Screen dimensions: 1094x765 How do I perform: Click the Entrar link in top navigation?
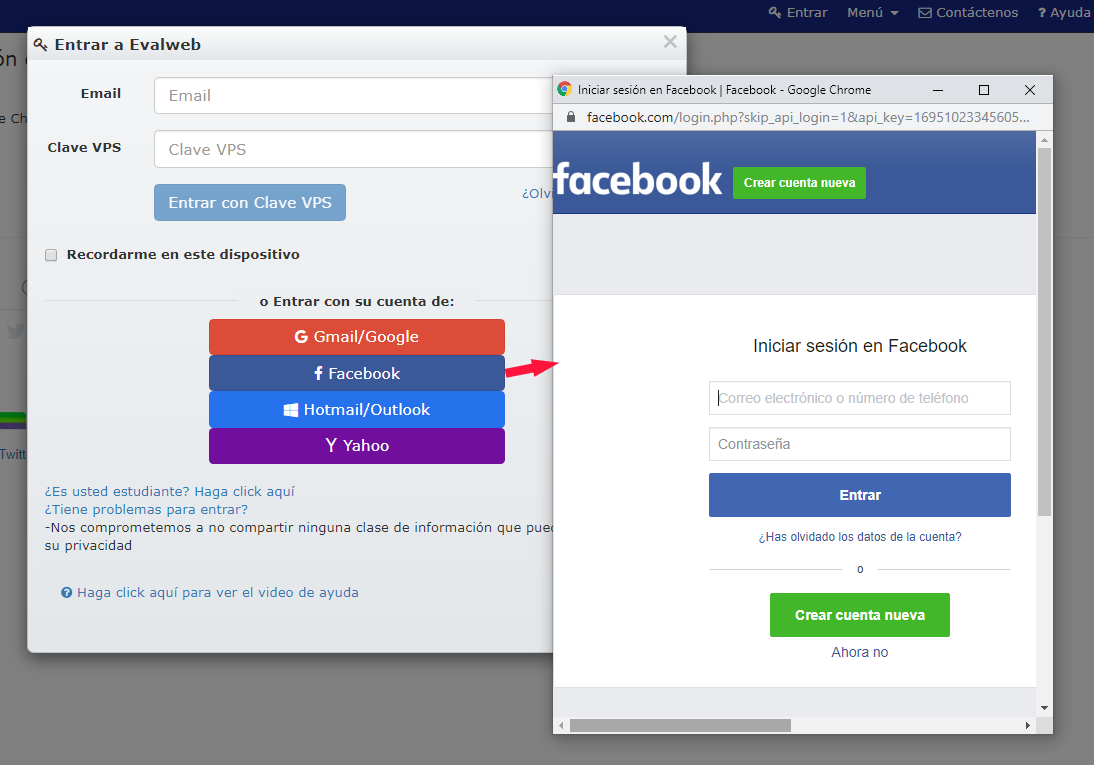click(x=797, y=13)
